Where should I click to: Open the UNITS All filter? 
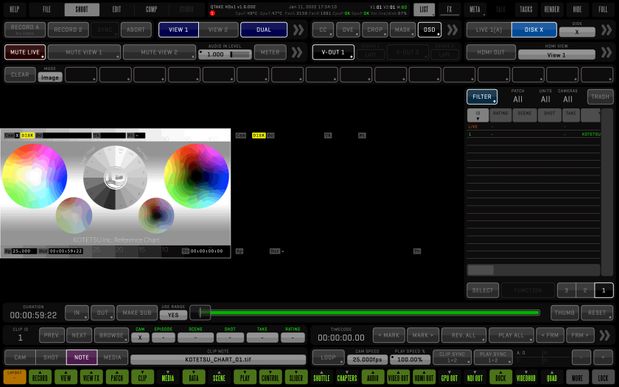pyautogui.click(x=545, y=99)
